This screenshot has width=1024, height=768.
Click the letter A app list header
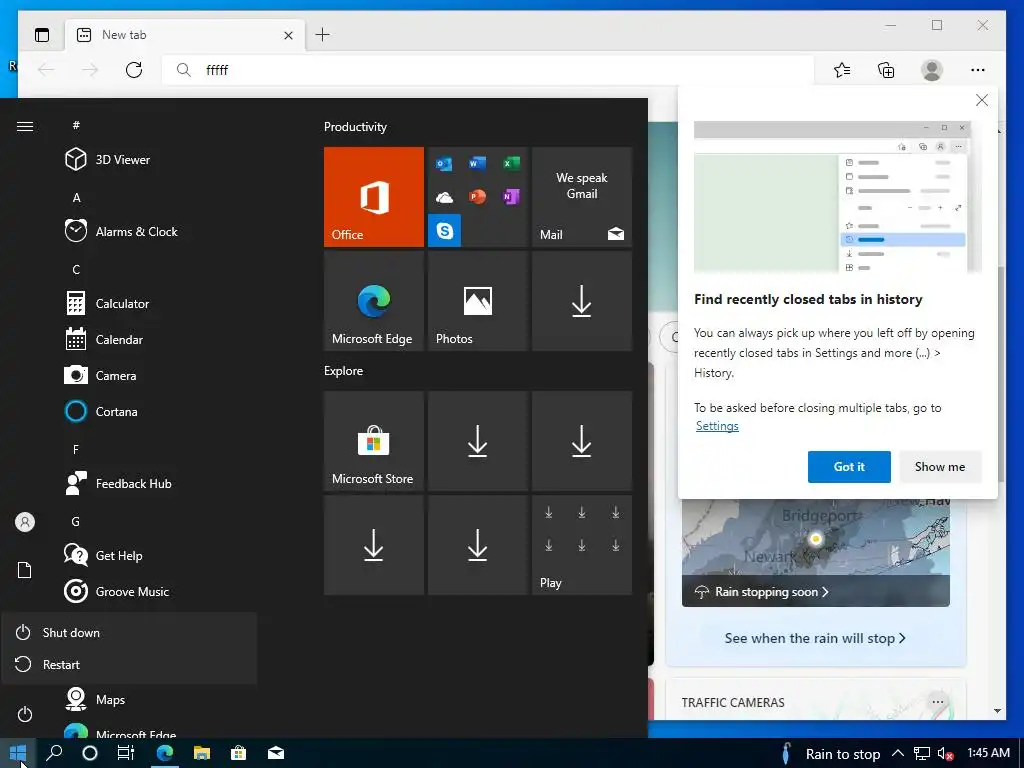click(76, 198)
